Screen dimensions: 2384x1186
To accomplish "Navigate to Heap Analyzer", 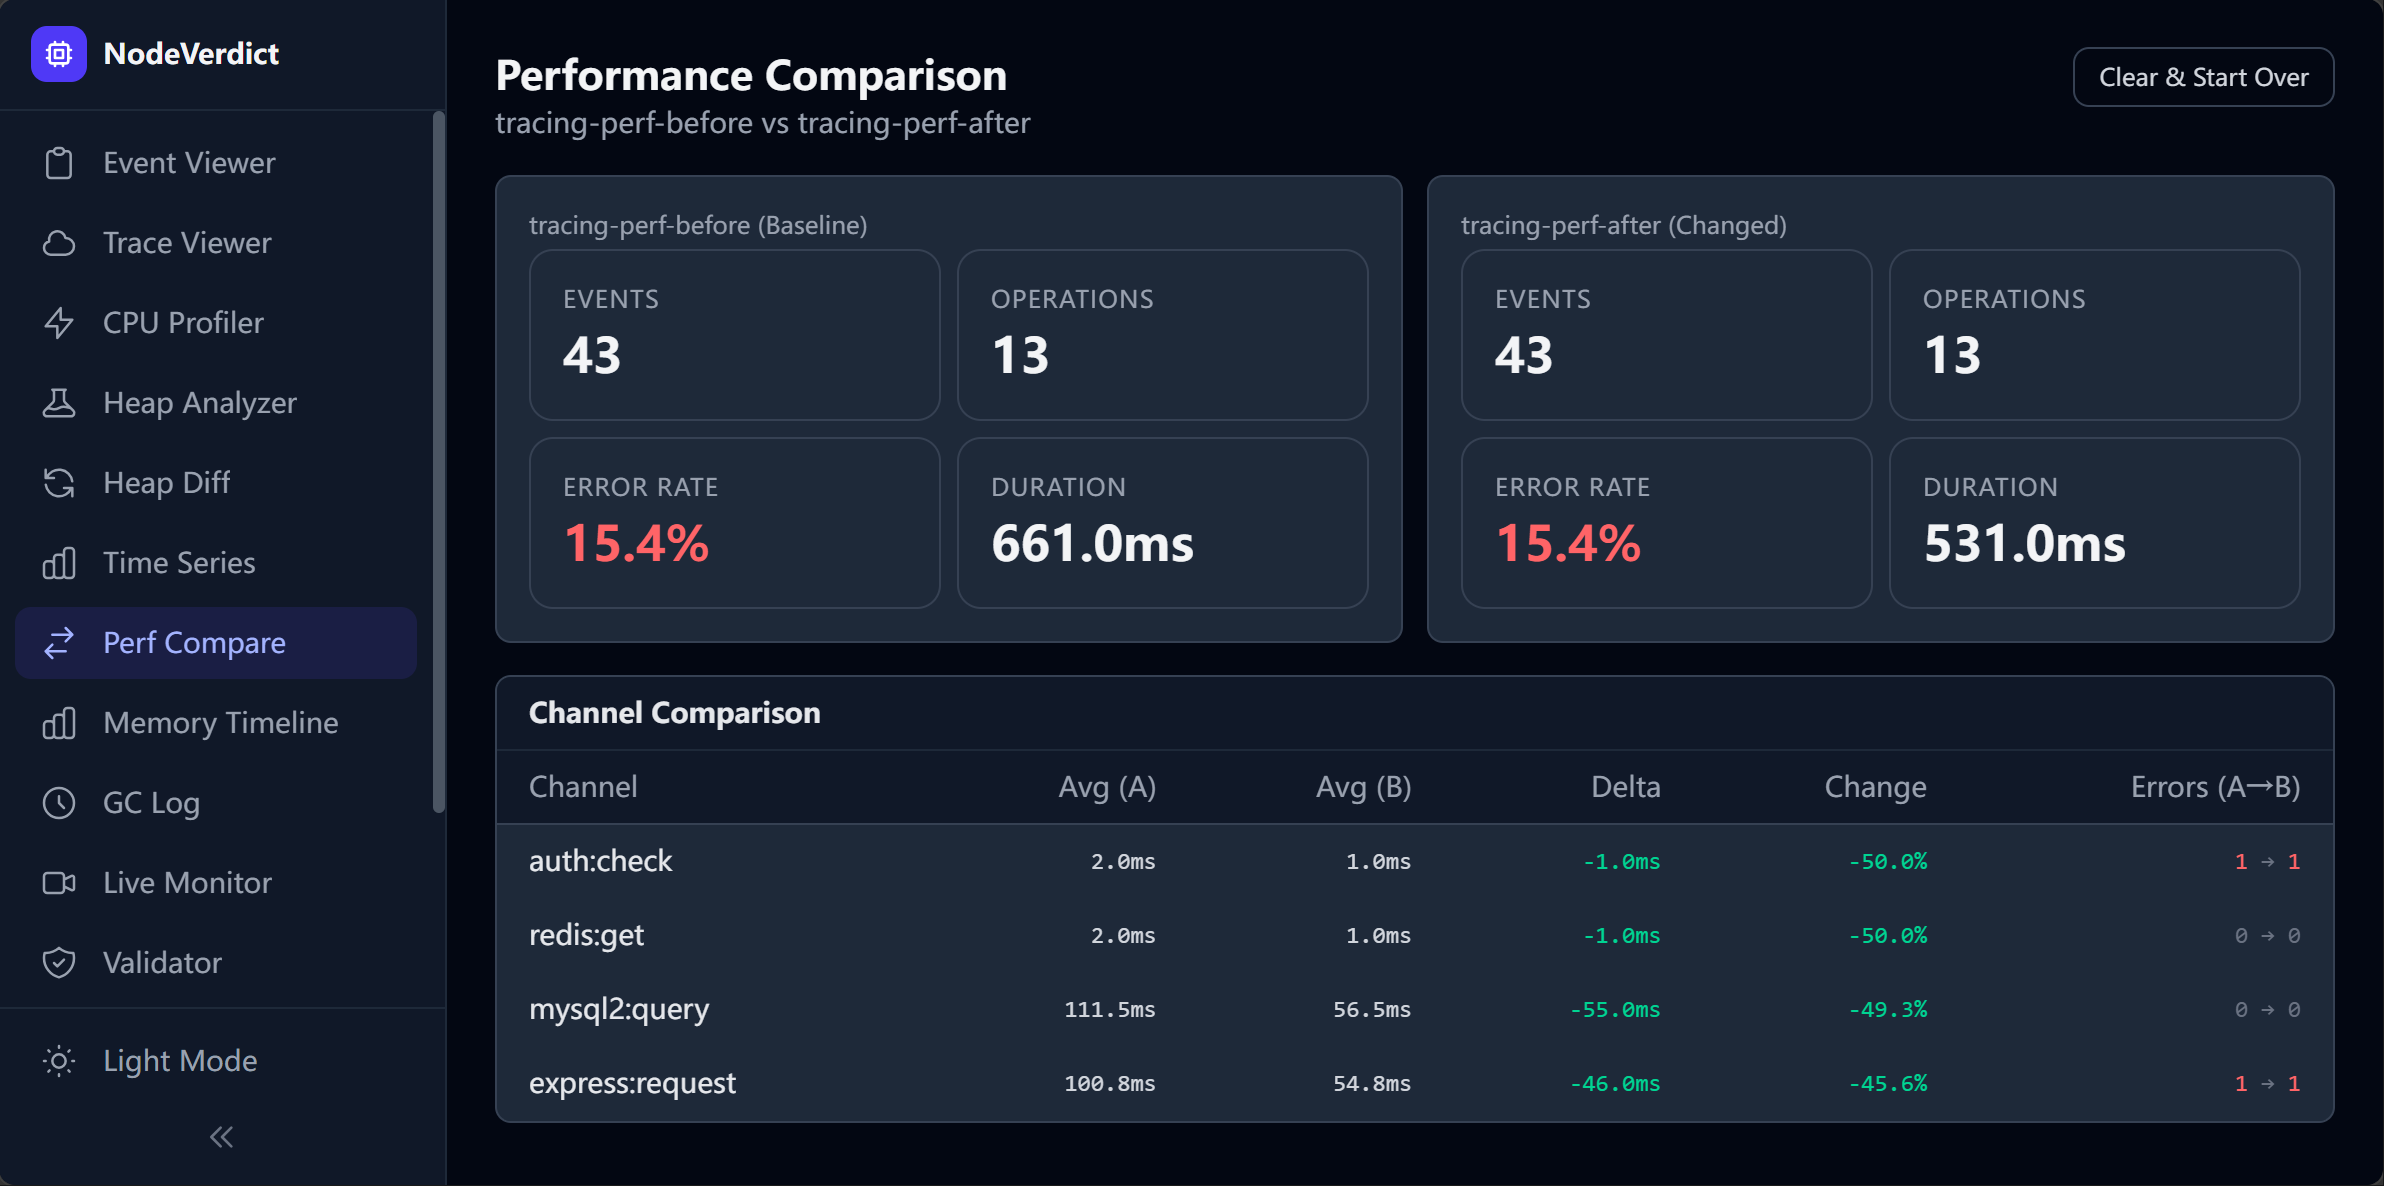I will pyautogui.click(x=216, y=403).
